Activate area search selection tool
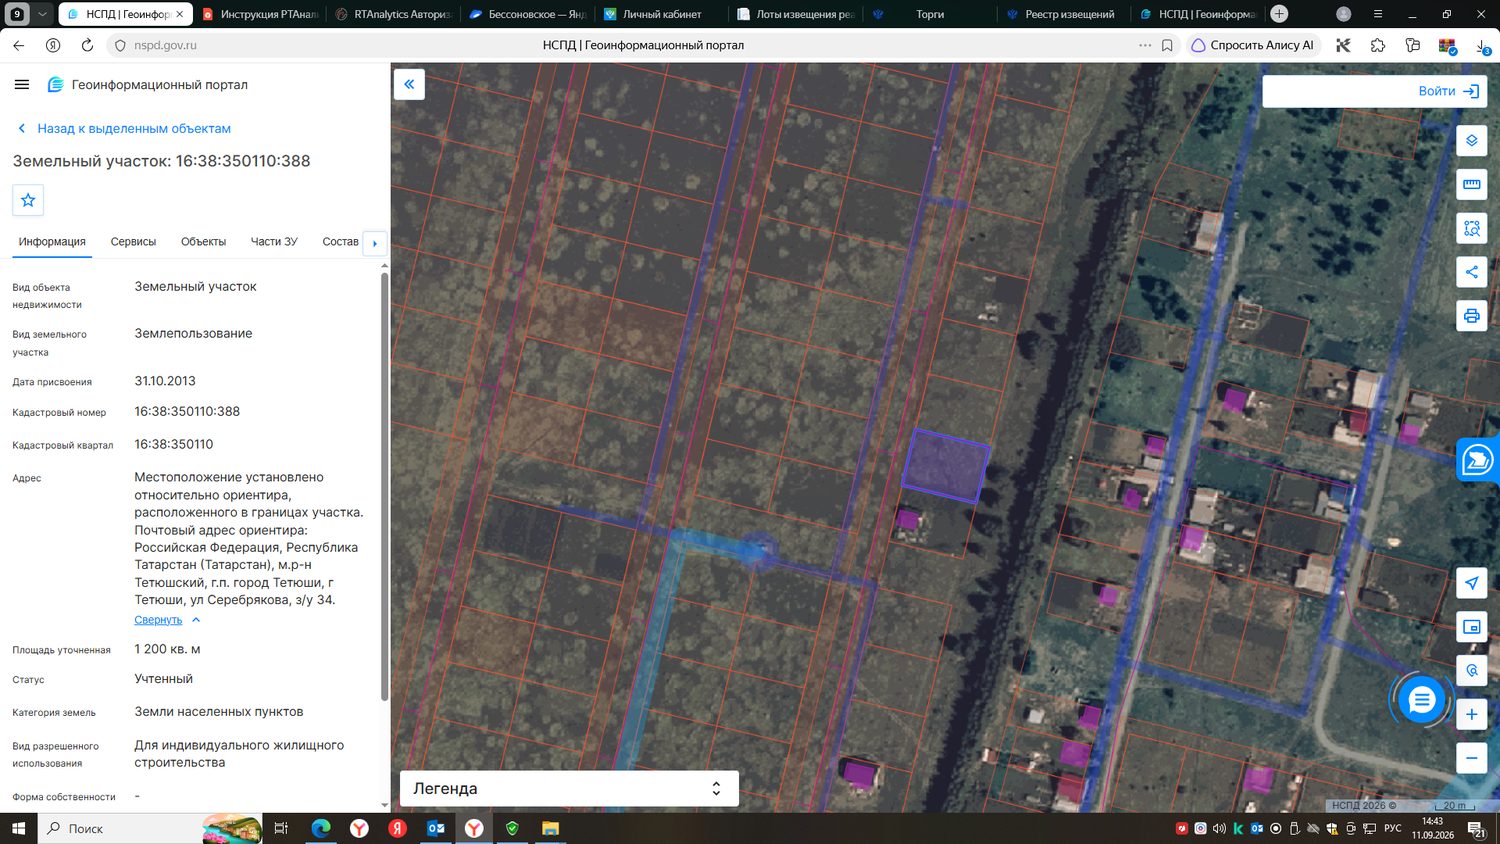The image size is (1500, 844). tap(1471, 228)
